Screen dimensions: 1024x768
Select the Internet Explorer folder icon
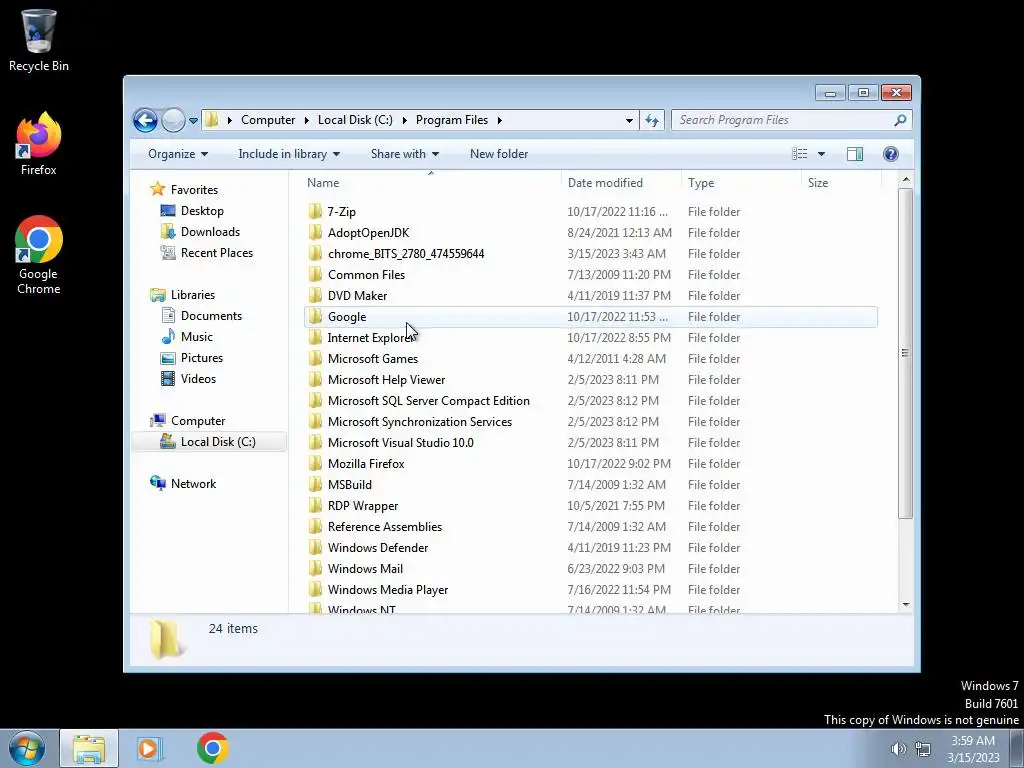tap(315, 338)
